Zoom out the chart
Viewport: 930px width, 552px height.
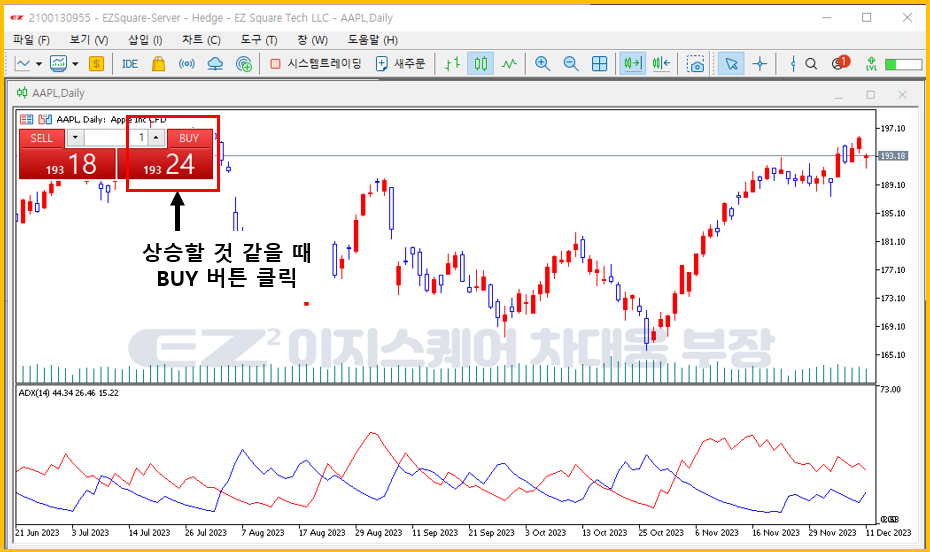571,63
